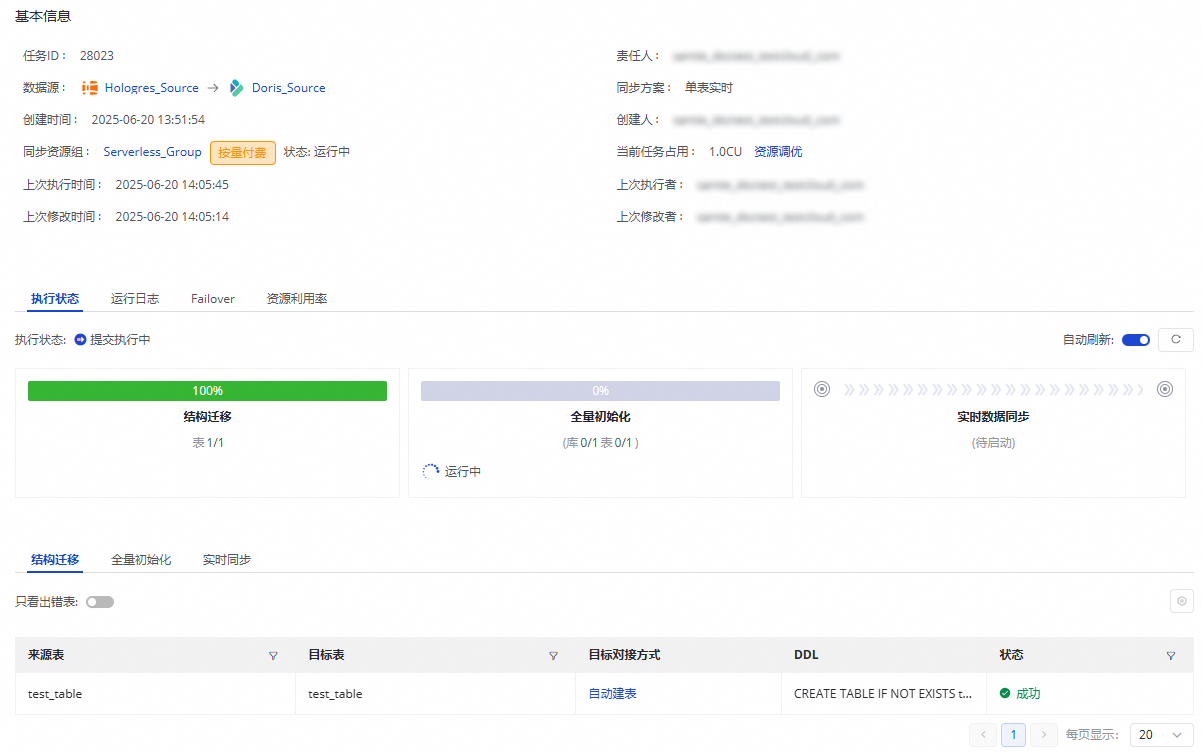The width and height of the screenshot is (1202, 753).
Task: Click the 结构迁移 progress card title
Action: [x=207, y=416]
